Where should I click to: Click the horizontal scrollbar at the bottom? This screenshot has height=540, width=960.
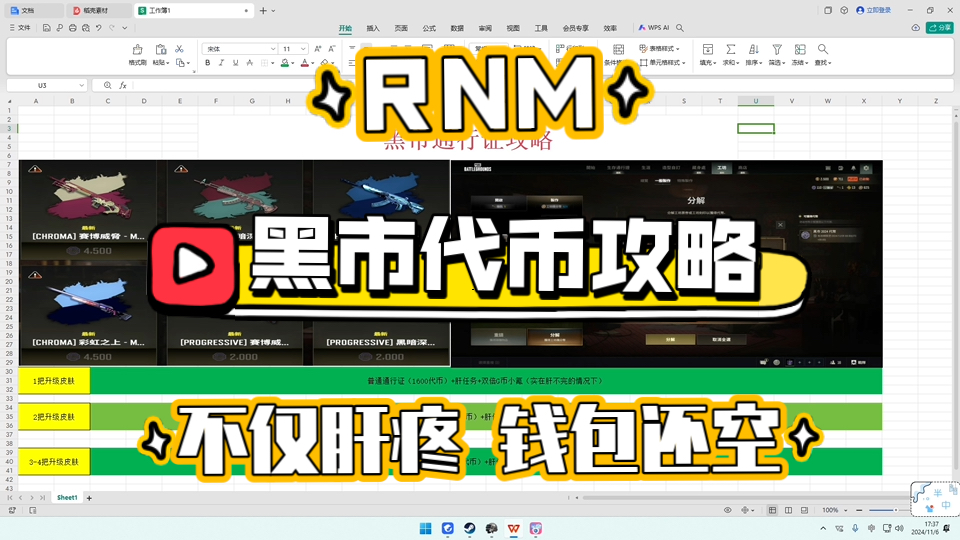[744, 498]
